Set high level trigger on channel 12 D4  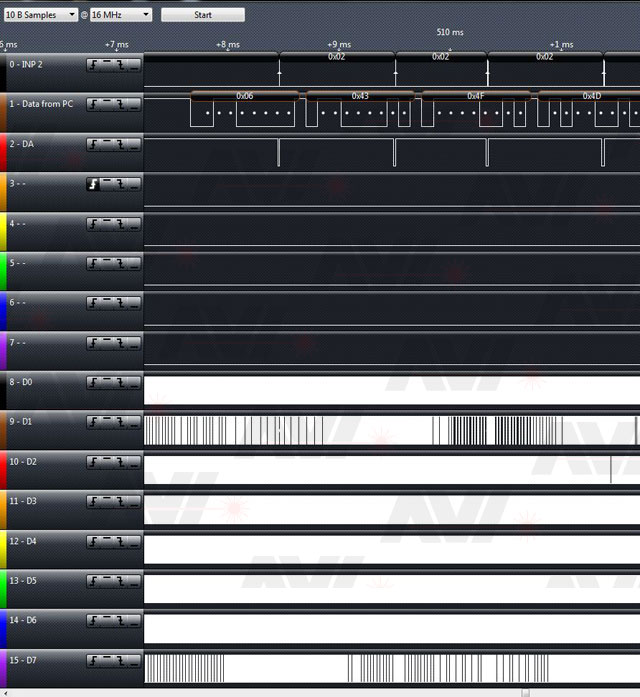(x=107, y=541)
